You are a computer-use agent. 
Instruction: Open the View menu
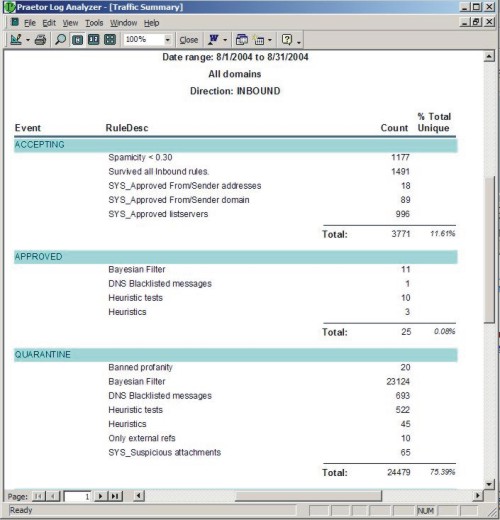click(x=70, y=23)
